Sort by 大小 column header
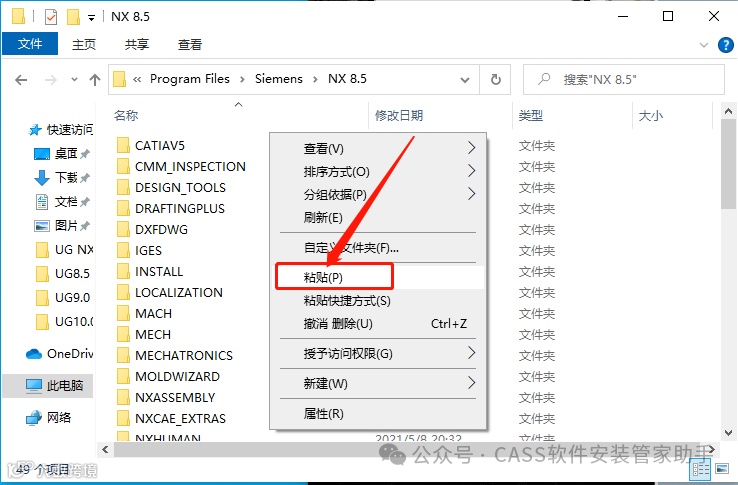Screen dimensions: 738x485 tap(651, 115)
